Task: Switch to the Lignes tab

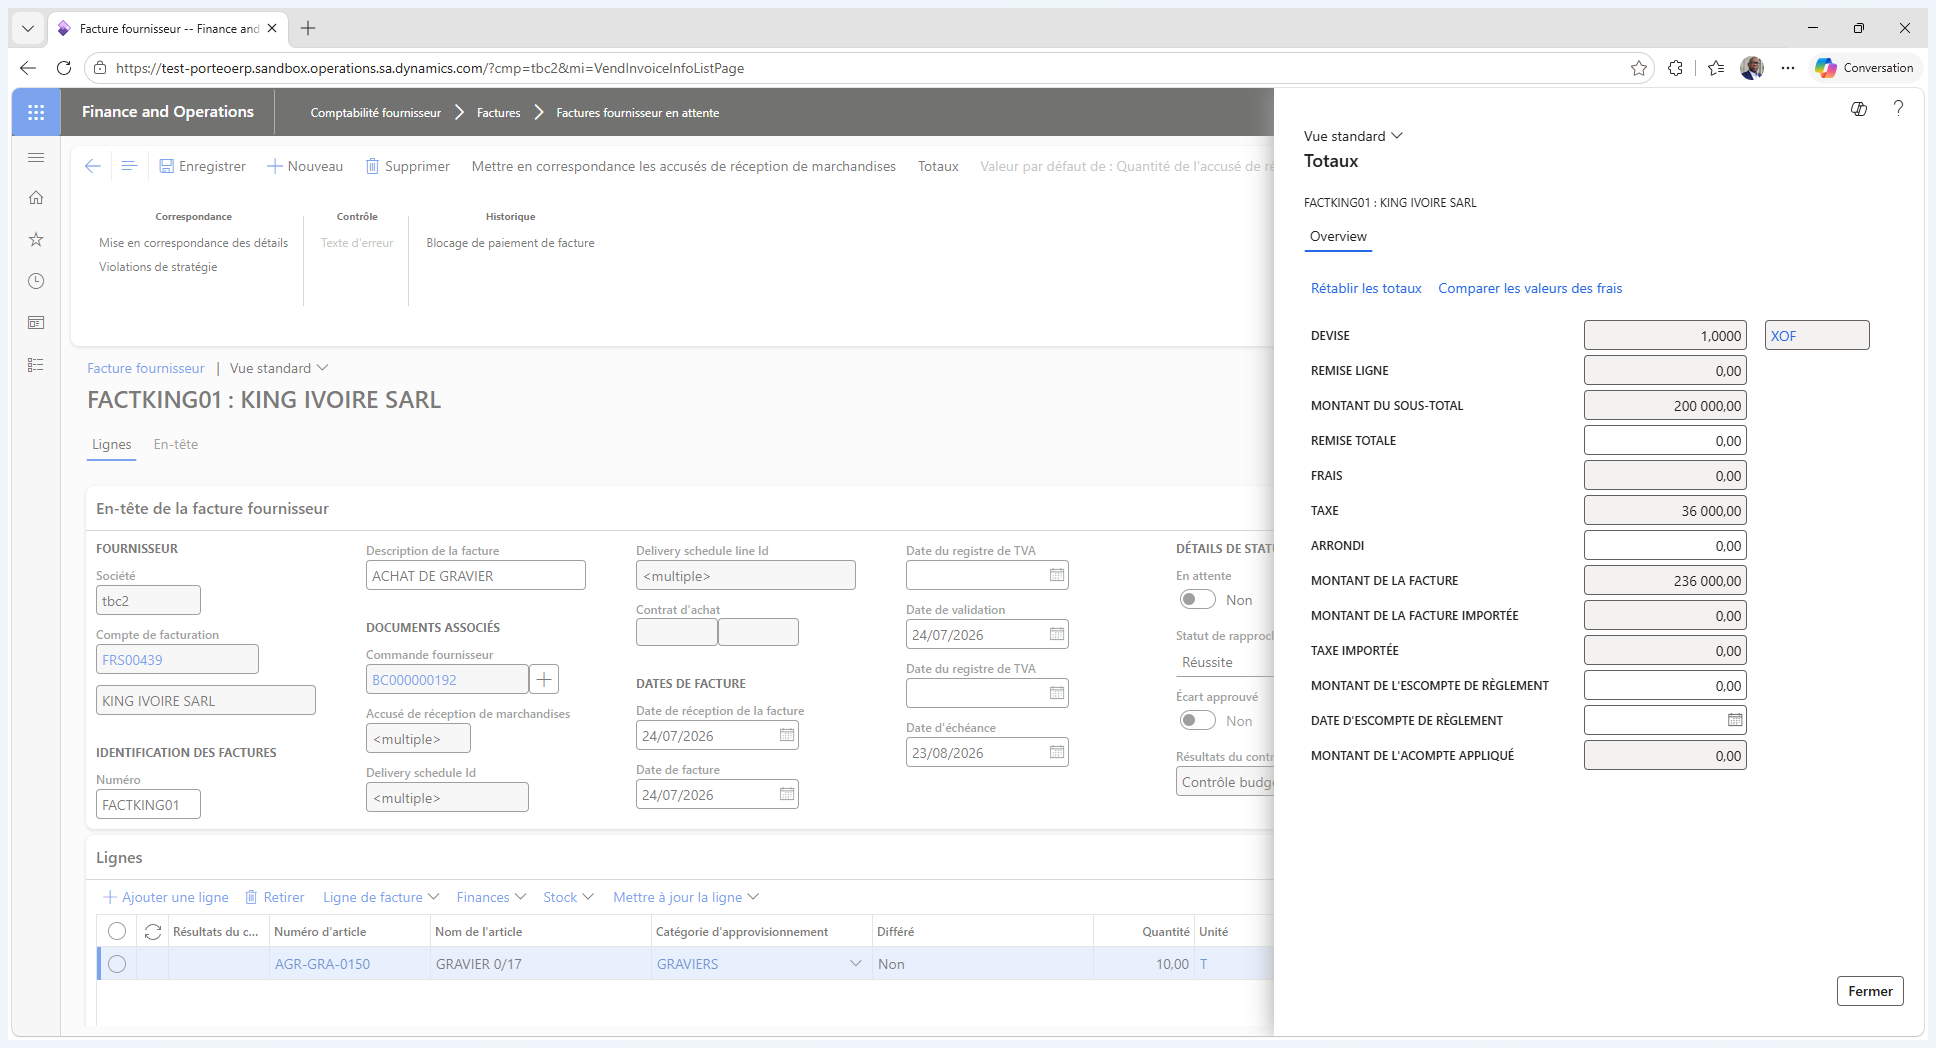Action: pyautogui.click(x=112, y=445)
